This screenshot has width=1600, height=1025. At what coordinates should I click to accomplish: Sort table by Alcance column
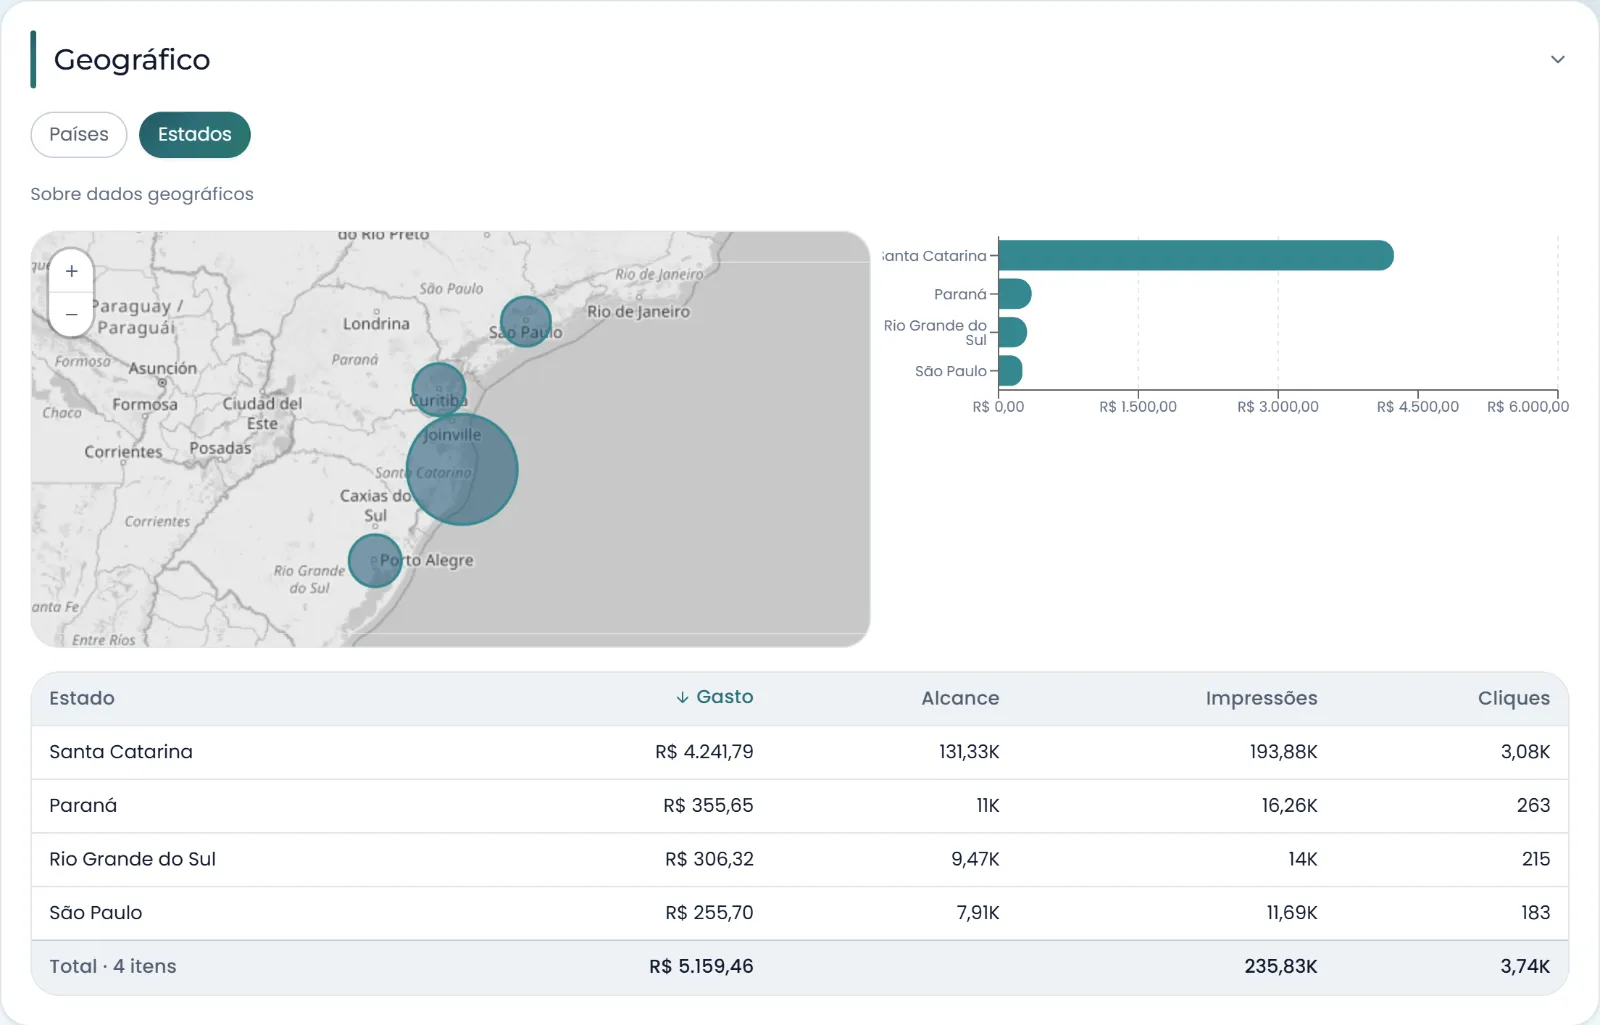click(x=960, y=698)
